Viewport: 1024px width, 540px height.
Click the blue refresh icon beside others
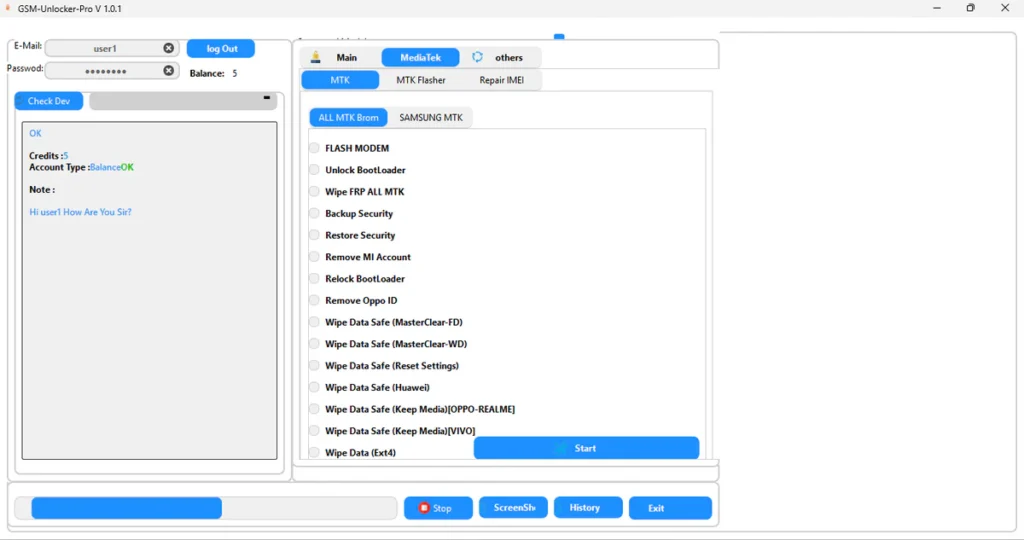tap(478, 57)
